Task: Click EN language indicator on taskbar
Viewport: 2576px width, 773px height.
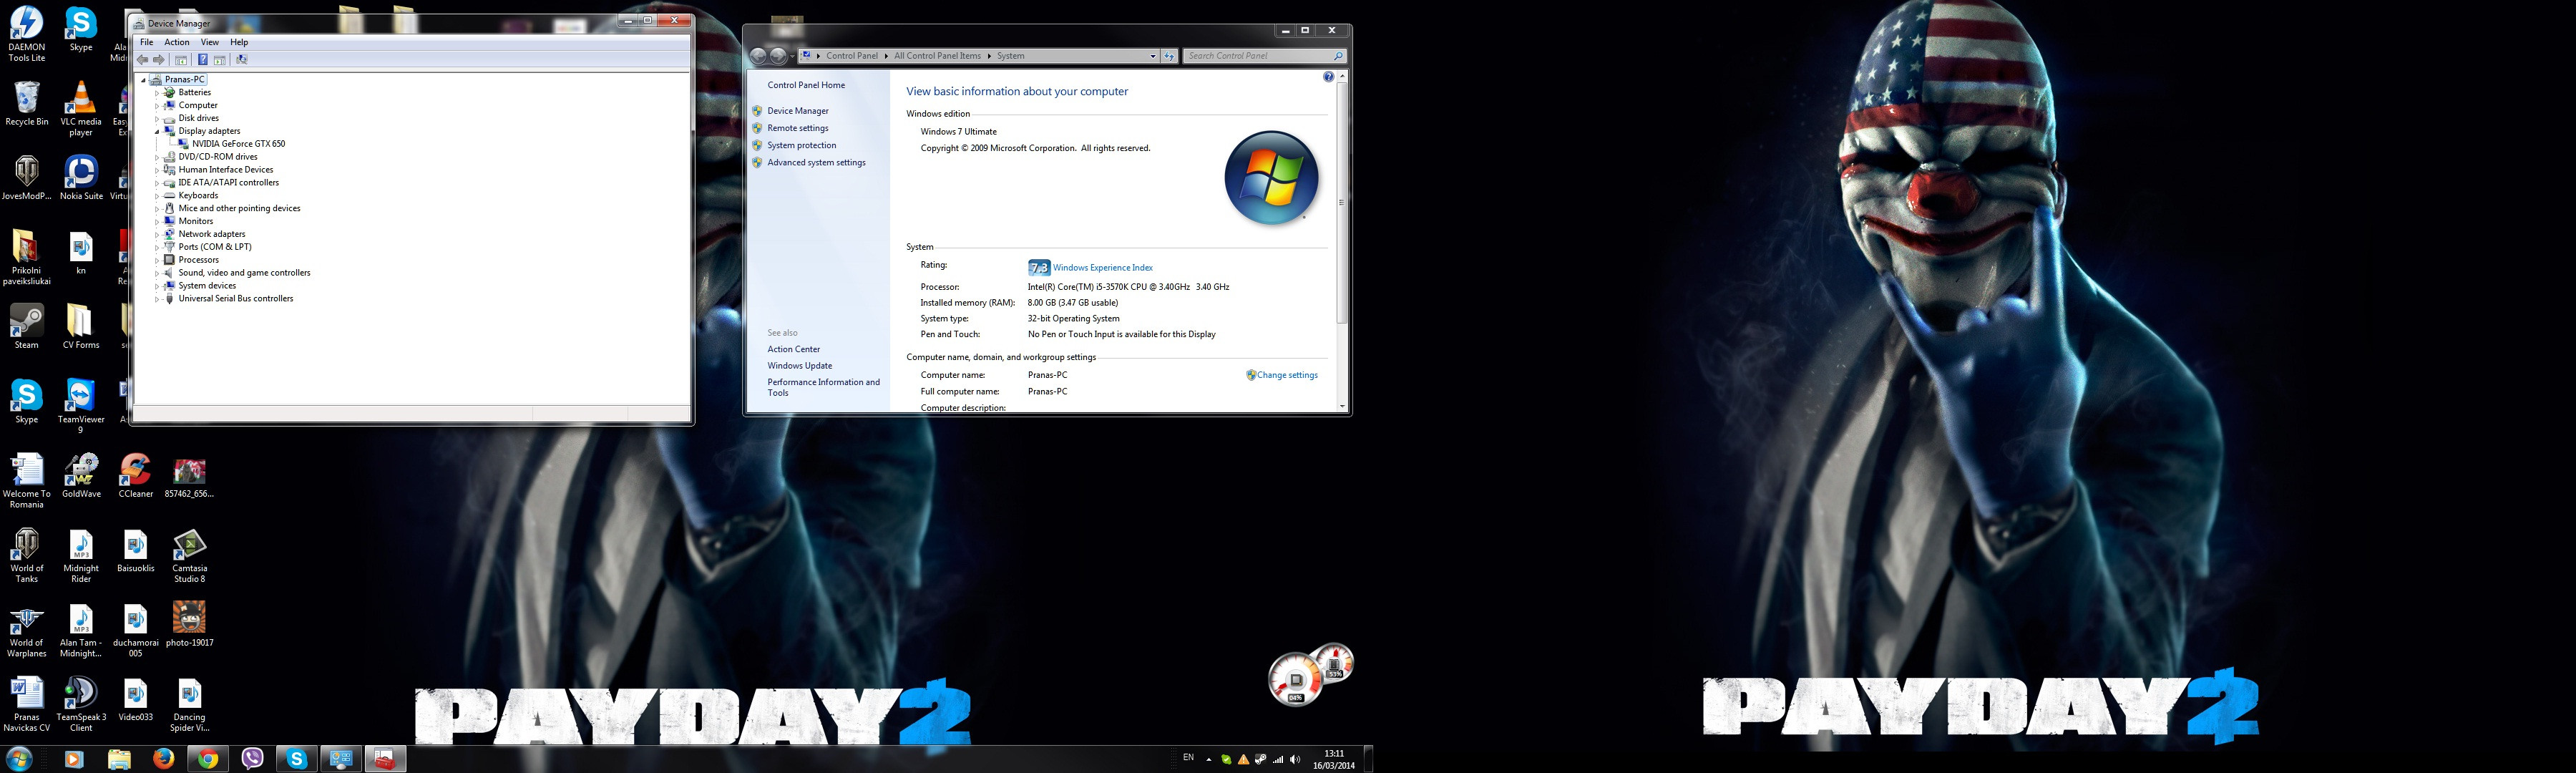Action: pos(1188,758)
